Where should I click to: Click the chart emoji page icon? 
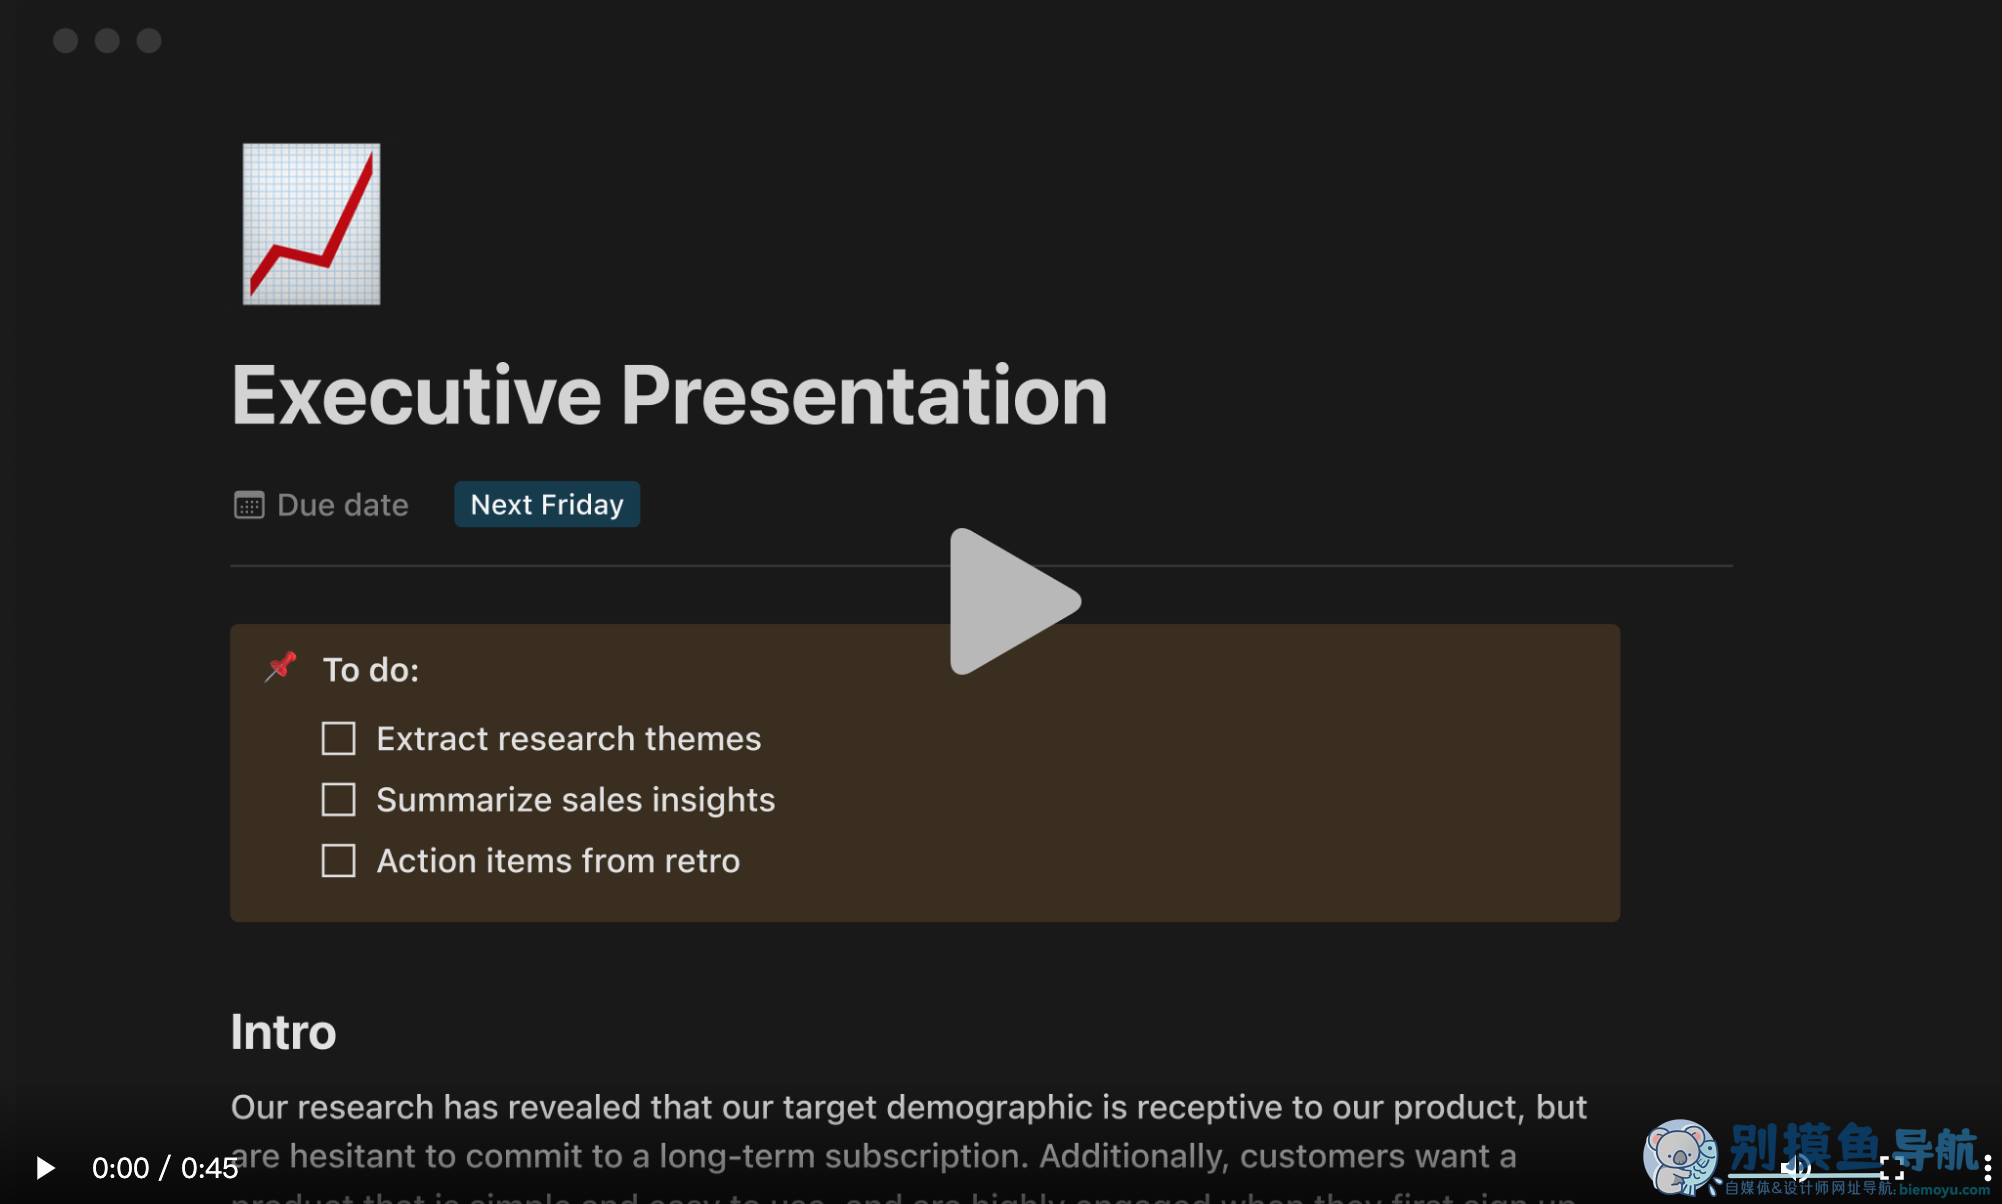(x=311, y=224)
